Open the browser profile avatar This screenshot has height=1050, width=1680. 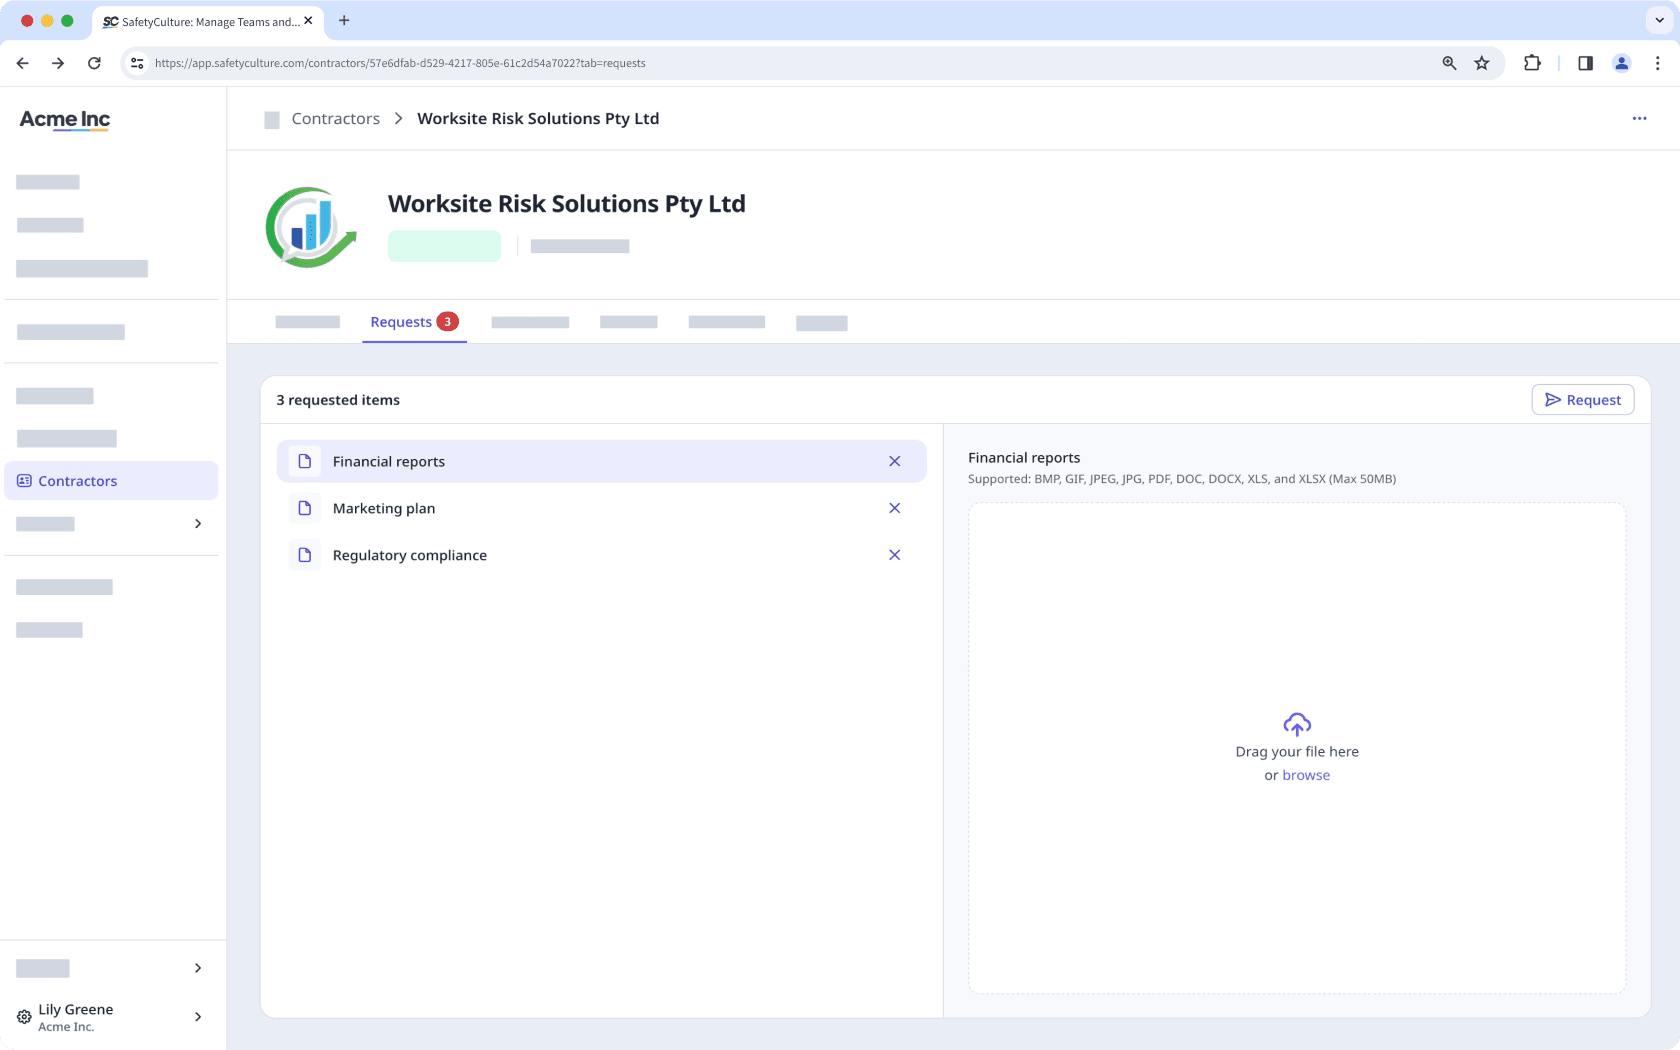[1622, 63]
